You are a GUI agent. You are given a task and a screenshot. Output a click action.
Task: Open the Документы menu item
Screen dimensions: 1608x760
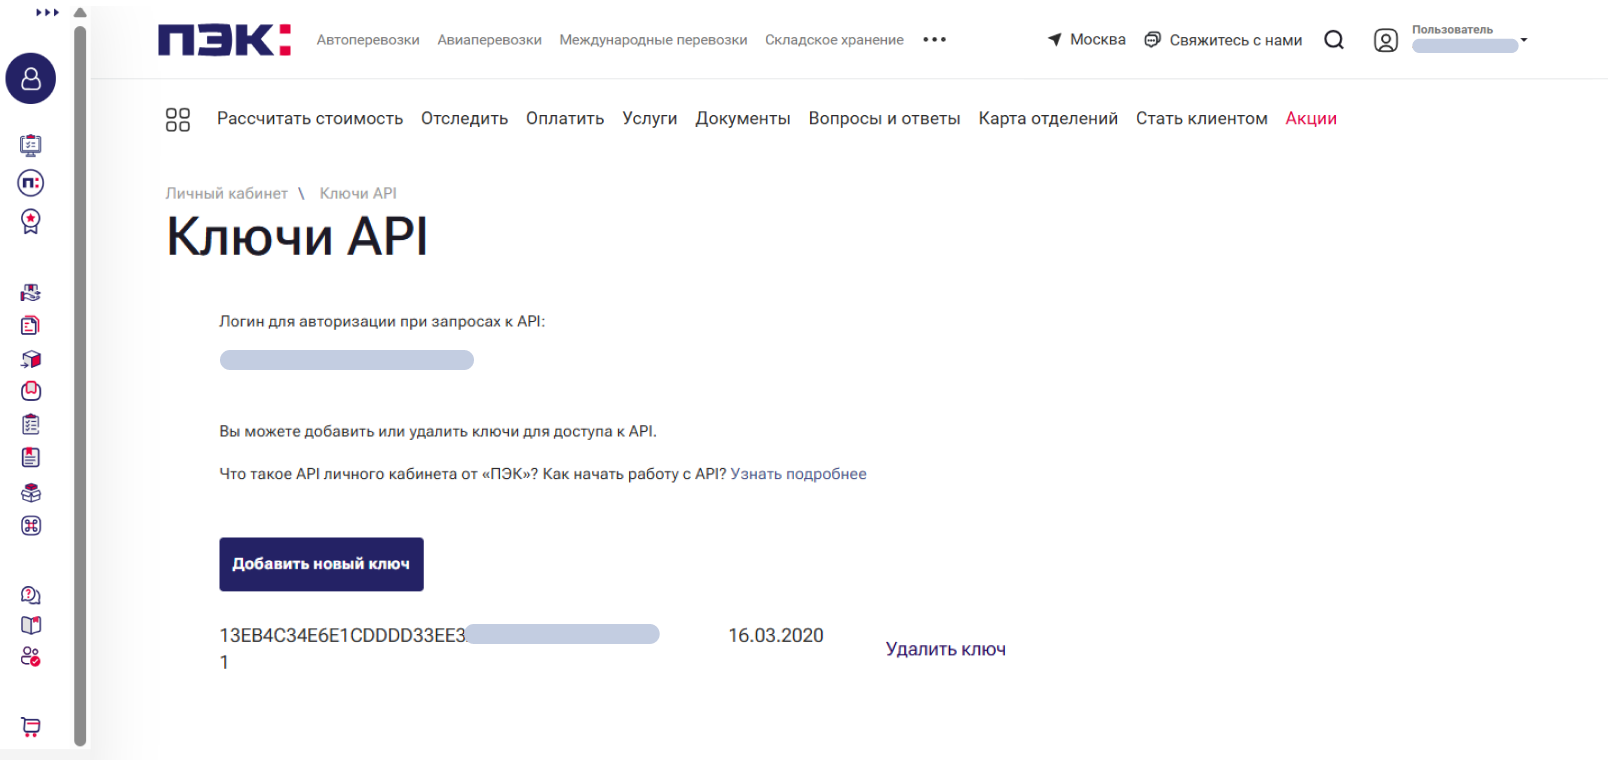743,119
